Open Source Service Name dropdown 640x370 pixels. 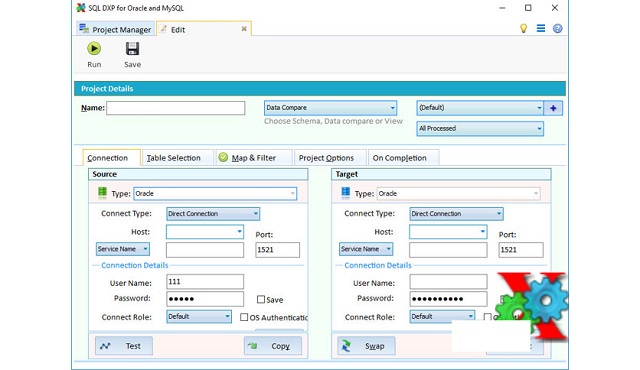(123, 249)
